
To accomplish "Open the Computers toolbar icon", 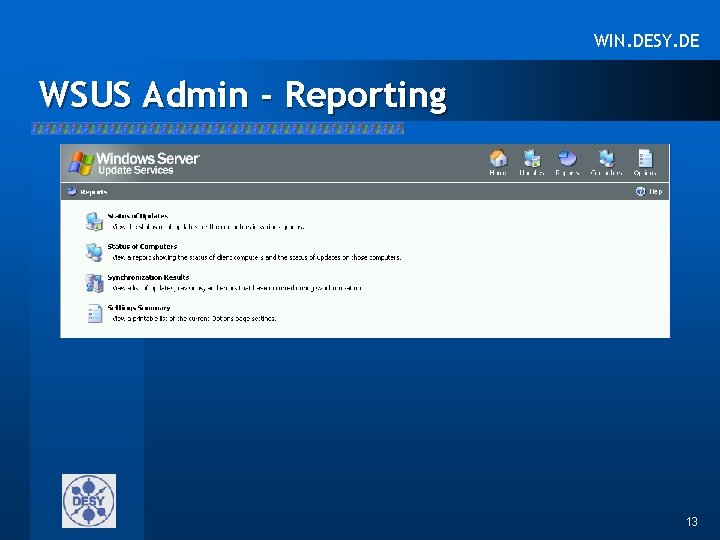I will click(607, 159).
